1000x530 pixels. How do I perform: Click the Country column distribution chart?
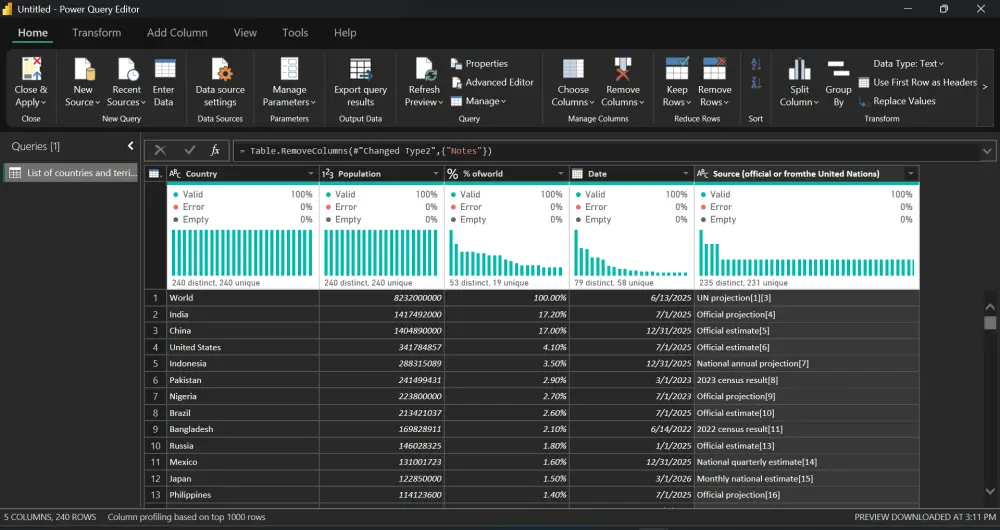(242, 253)
